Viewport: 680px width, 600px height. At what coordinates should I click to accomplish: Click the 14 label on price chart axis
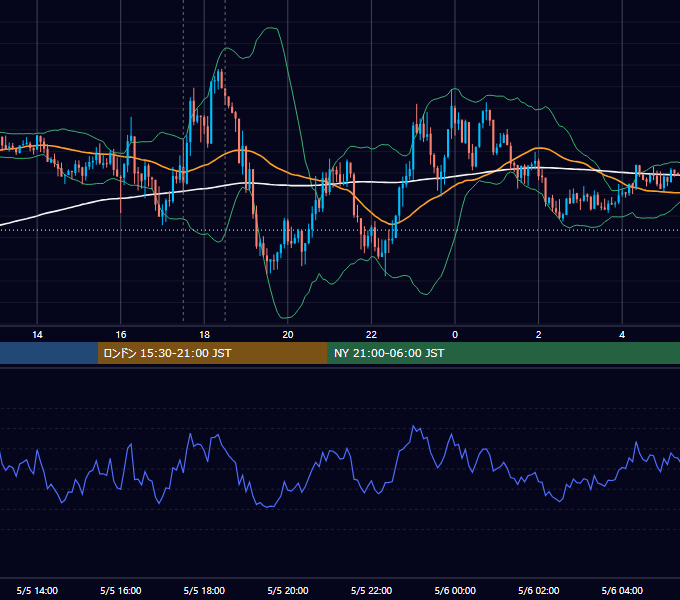[x=37, y=335]
